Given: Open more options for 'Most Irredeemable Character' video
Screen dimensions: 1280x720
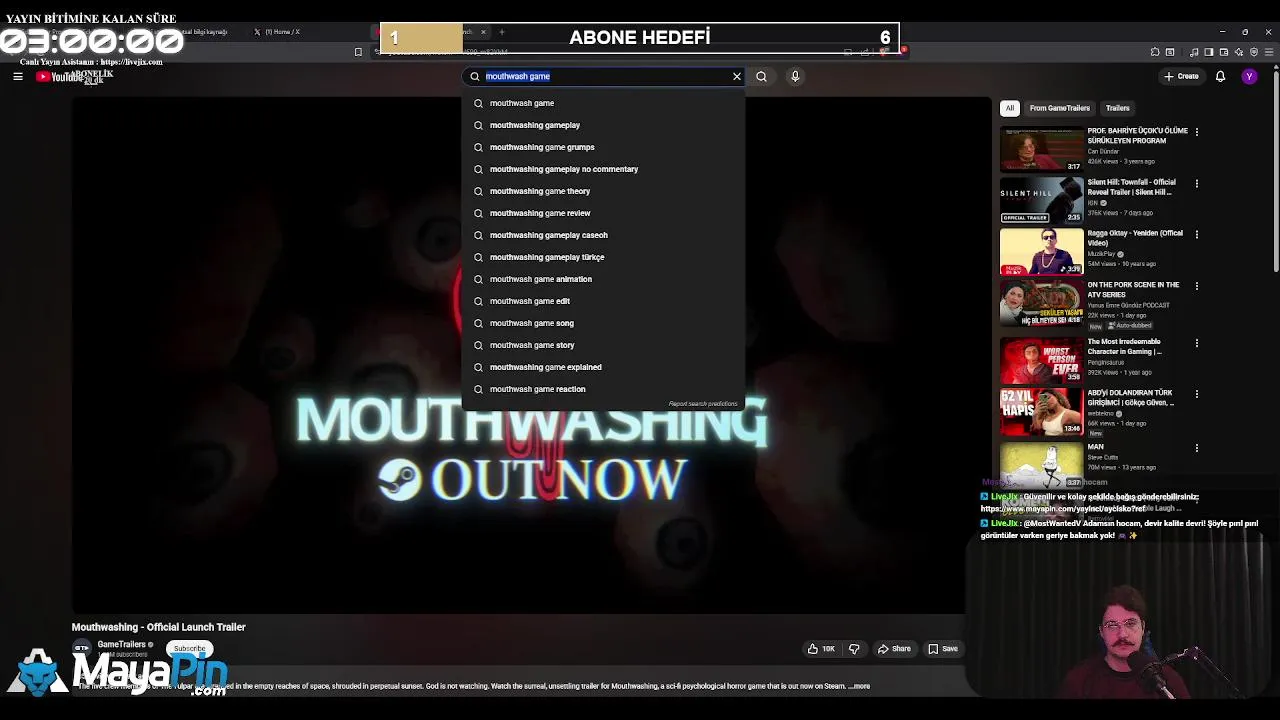Looking at the screenshot, I should coord(1196,343).
